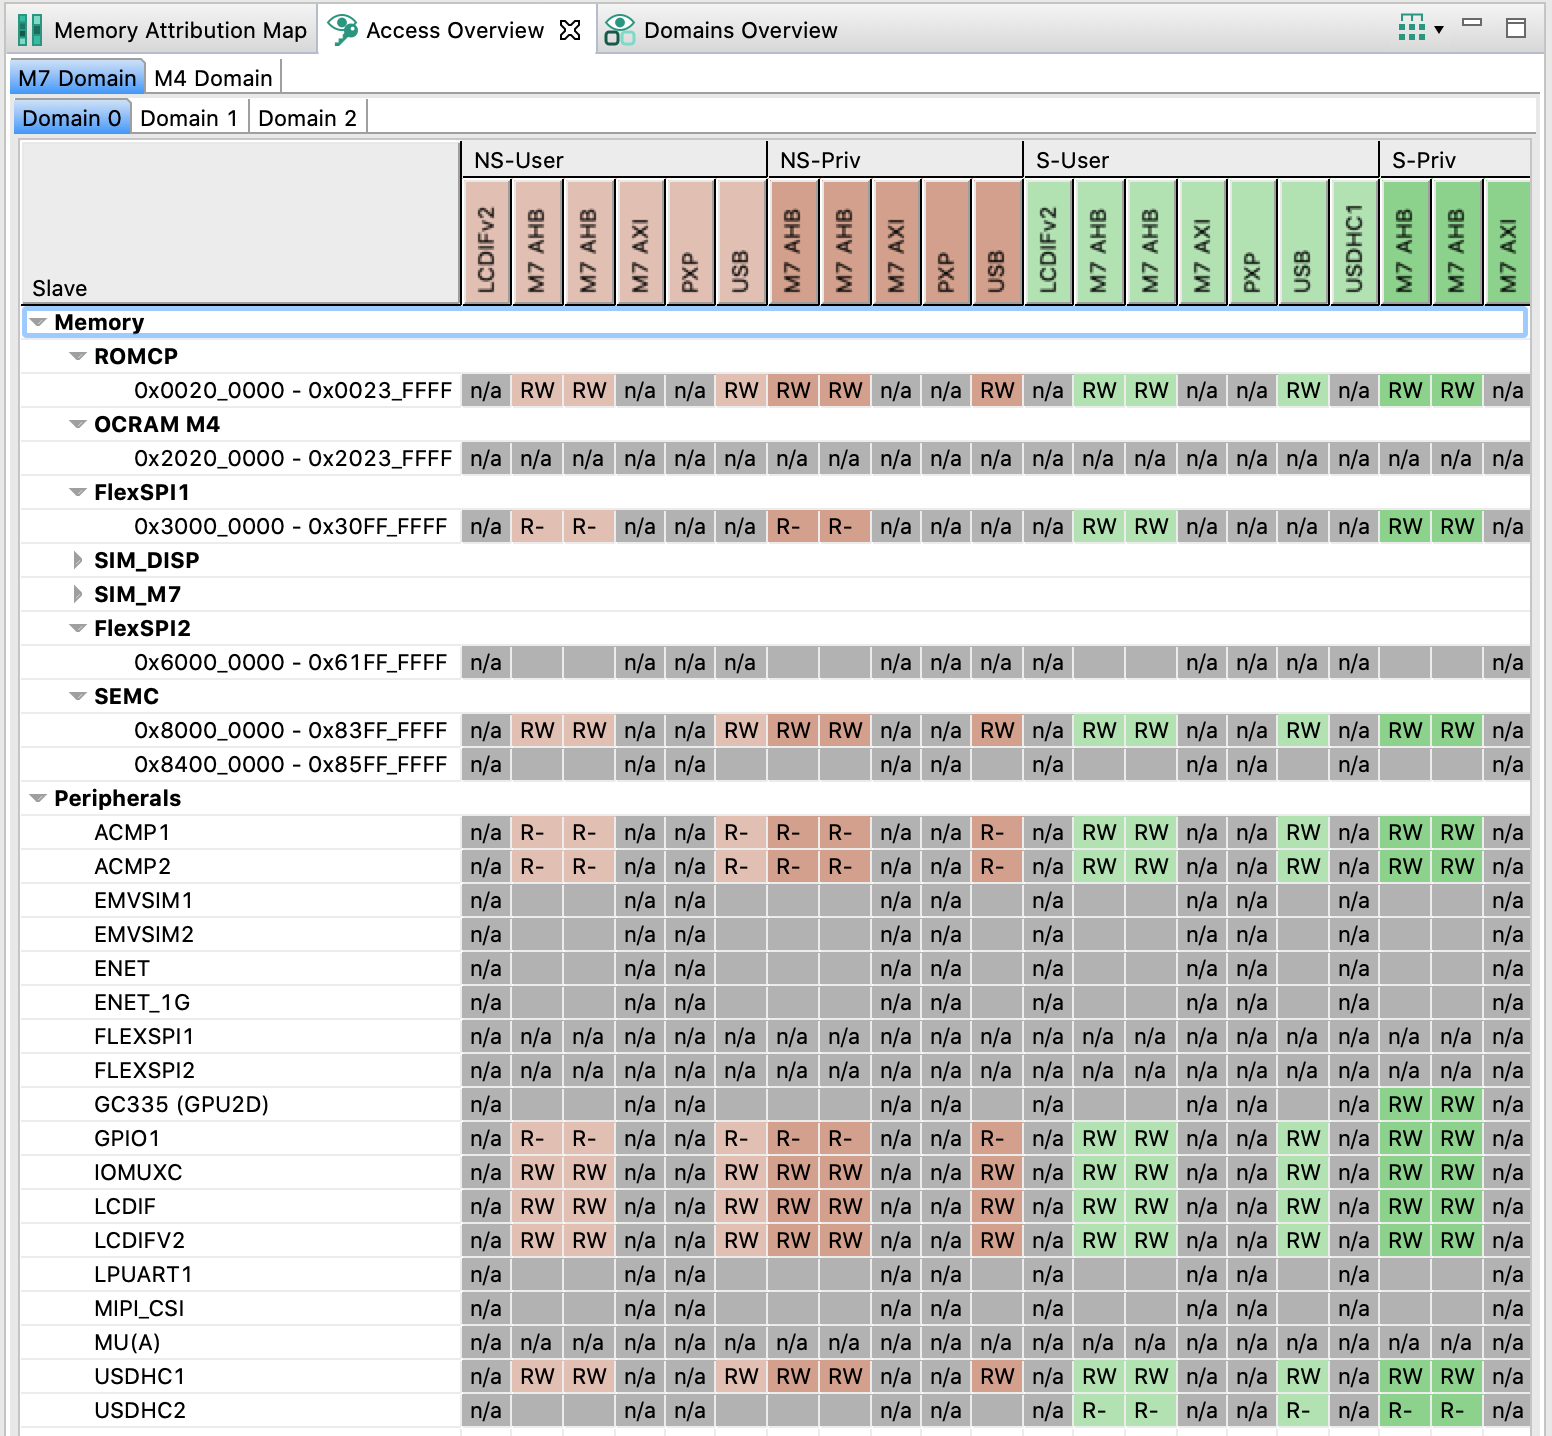Minimize the view panel
1552x1436 pixels.
coord(1472,24)
